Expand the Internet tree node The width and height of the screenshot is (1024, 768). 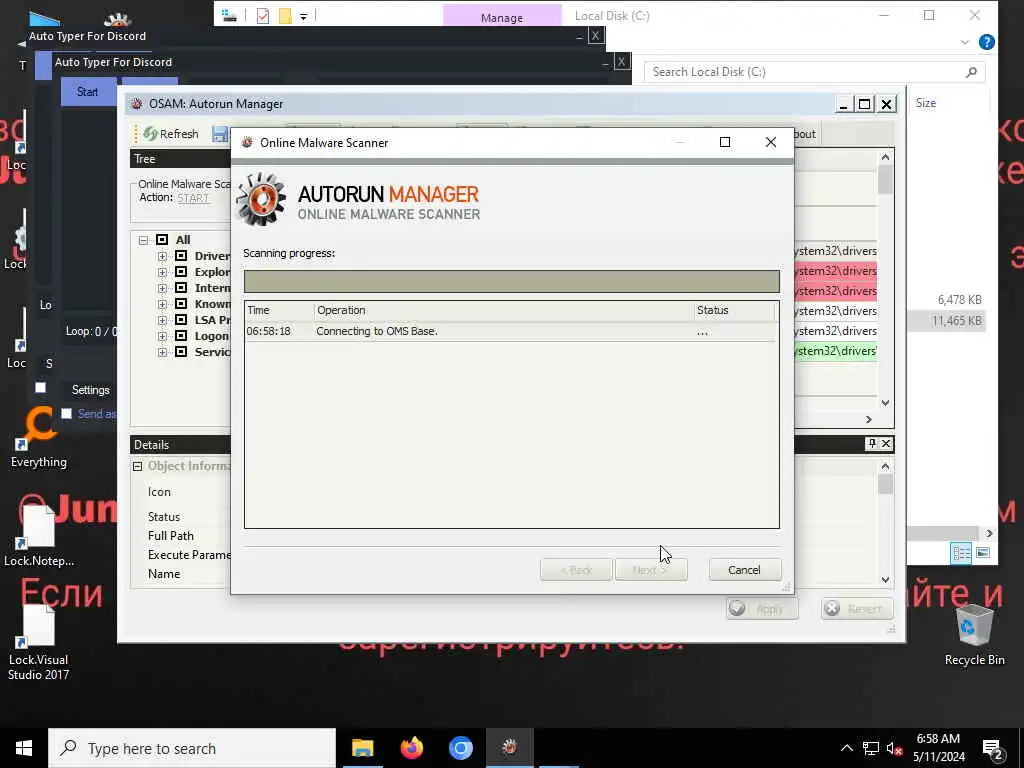(163, 288)
